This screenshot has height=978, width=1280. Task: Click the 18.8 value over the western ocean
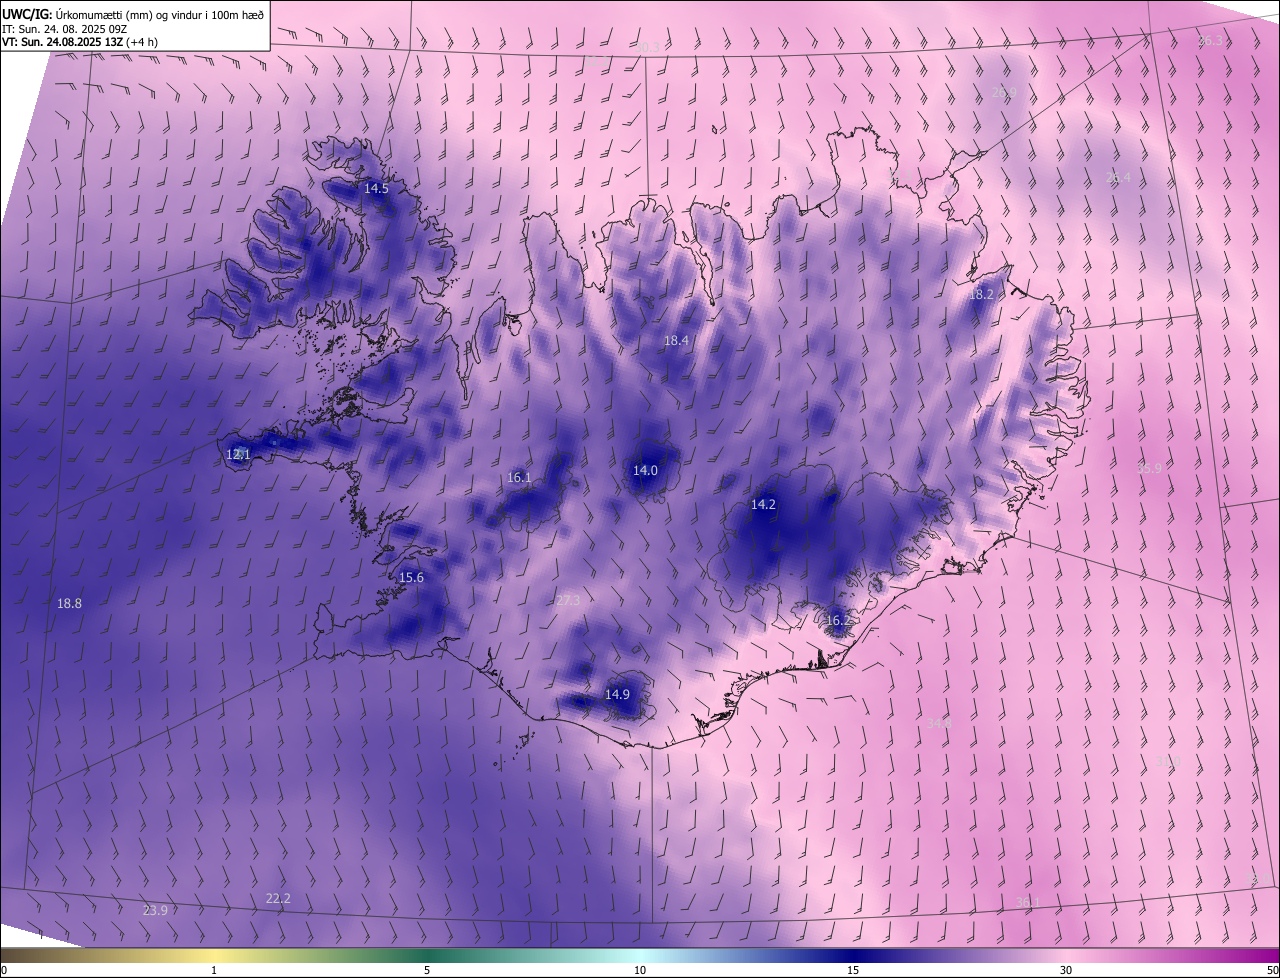point(70,603)
